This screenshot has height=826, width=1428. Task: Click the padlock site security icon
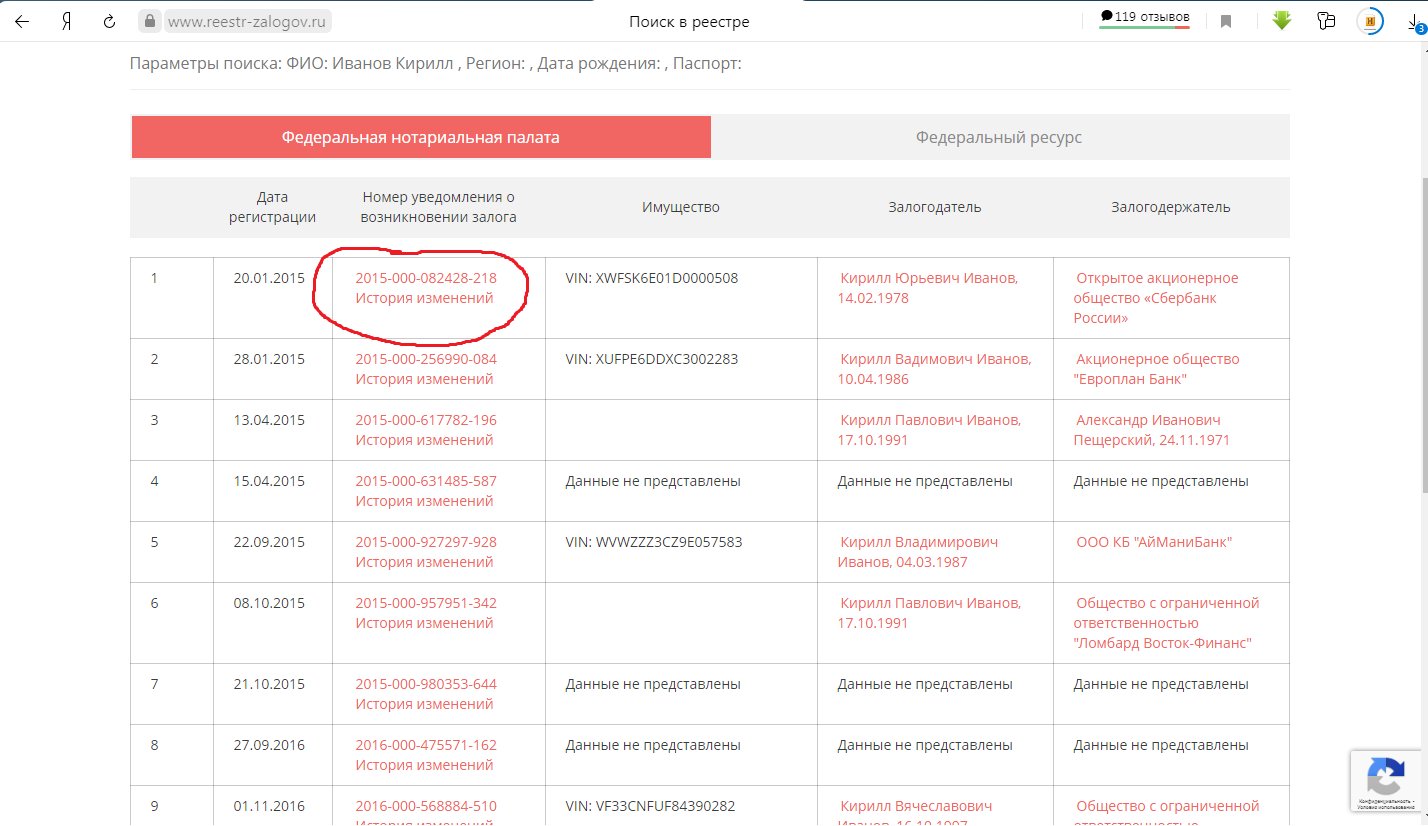click(150, 21)
